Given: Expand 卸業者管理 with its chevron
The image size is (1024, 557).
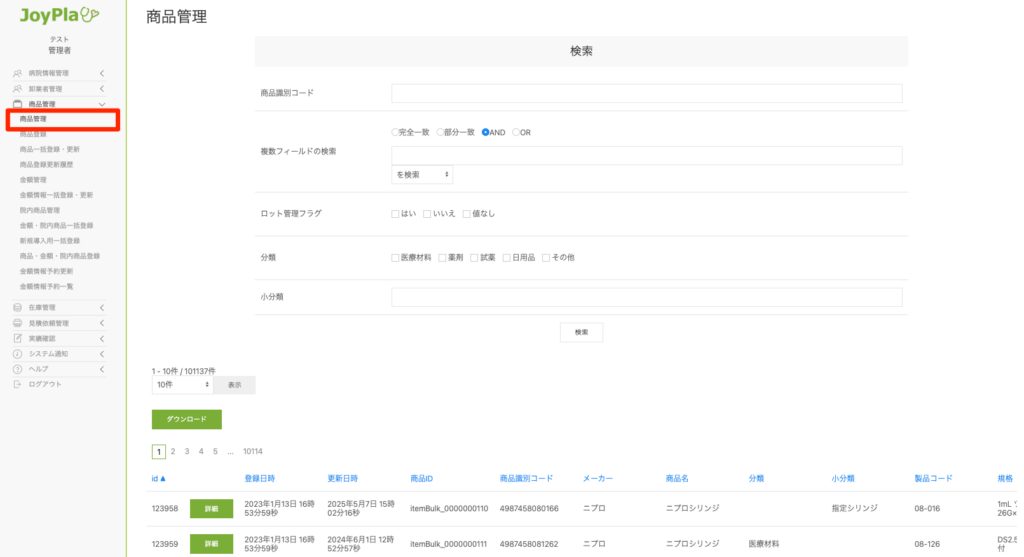Looking at the screenshot, I should pyautogui.click(x=102, y=89).
